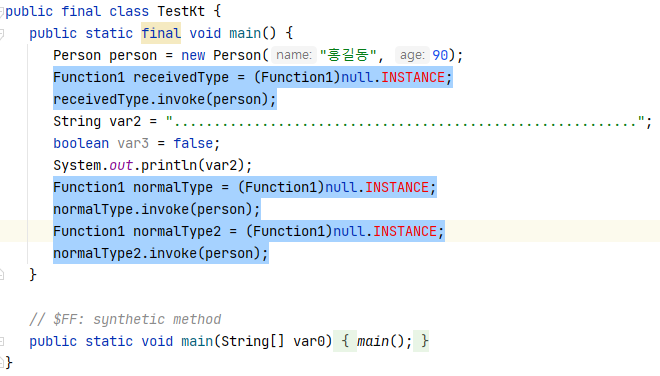Click the 'boolean' keyword
The image size is (660, 376).
click(81, 144)
